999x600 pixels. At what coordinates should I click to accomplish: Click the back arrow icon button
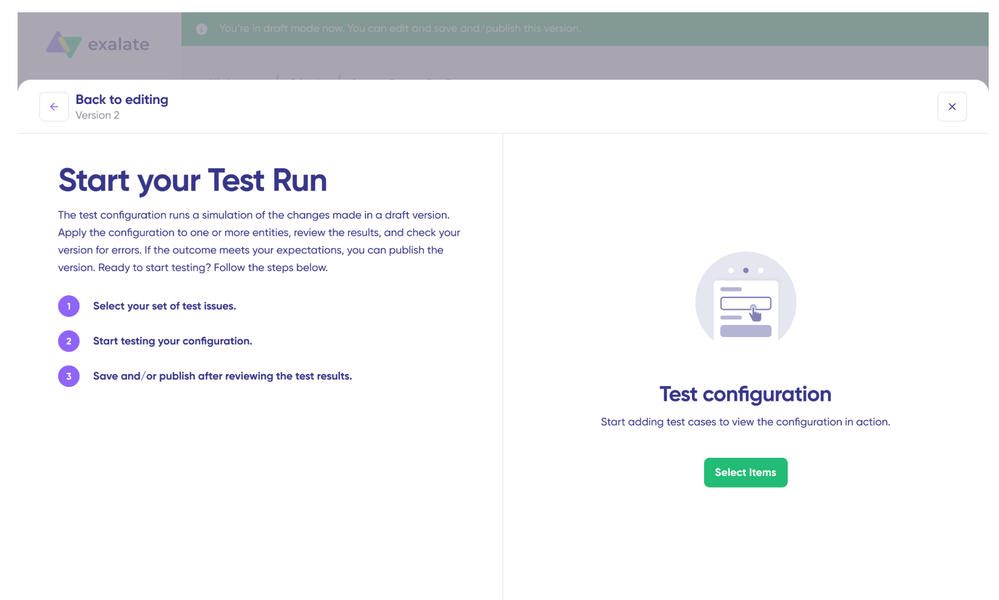click(x=54, y=106)
